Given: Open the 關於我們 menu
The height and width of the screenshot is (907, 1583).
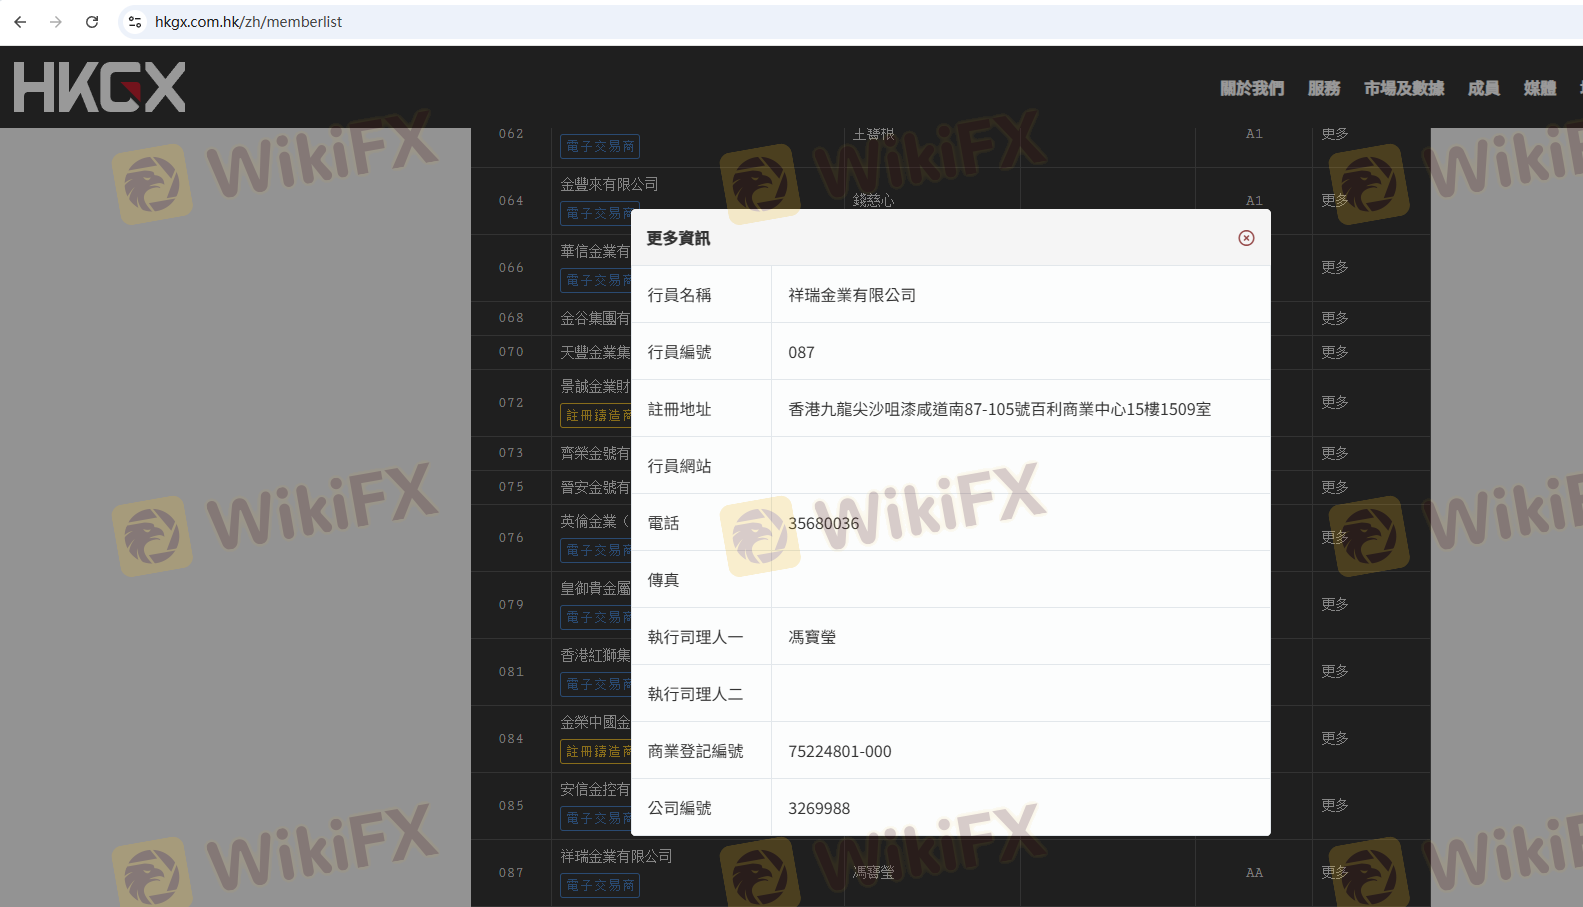Looking at the screenshot, I should click(x=1251, y=88).
